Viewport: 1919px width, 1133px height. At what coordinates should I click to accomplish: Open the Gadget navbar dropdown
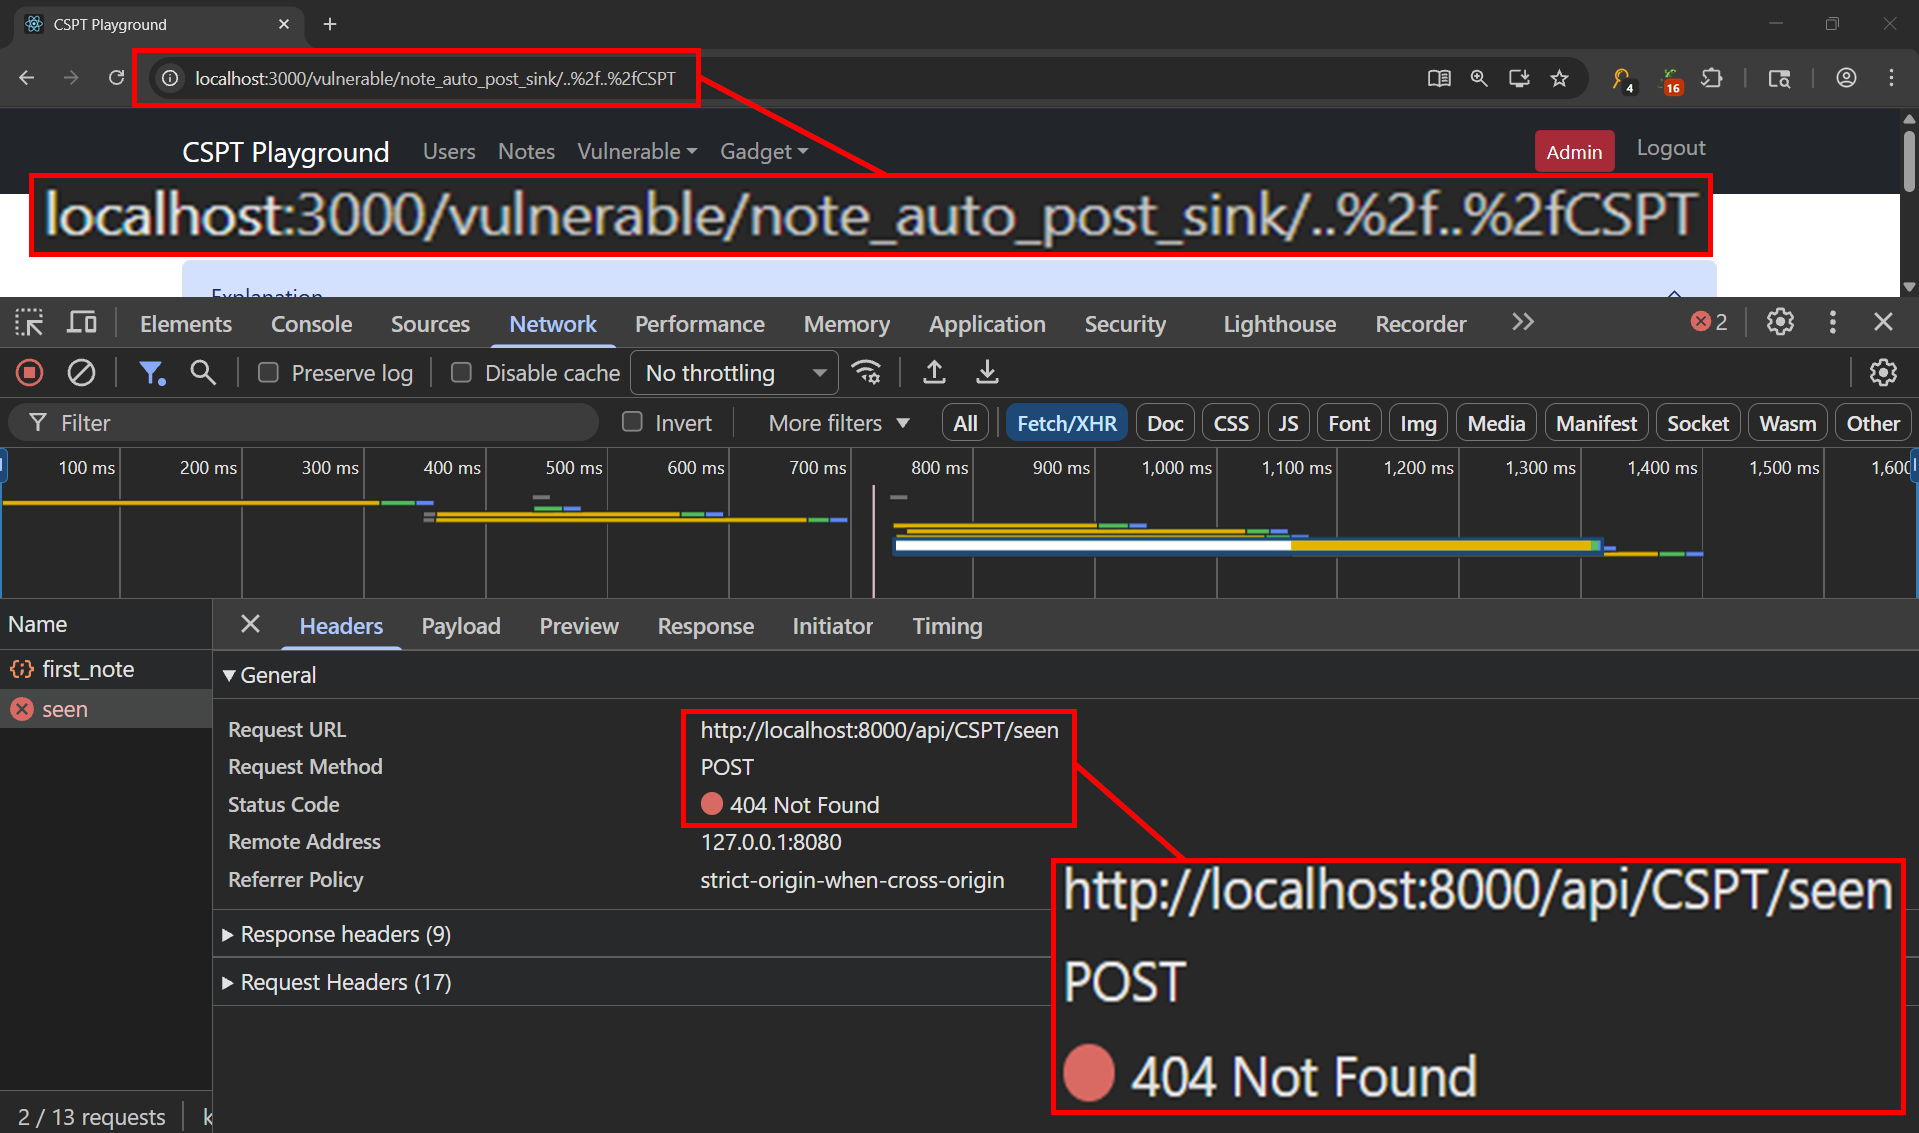tap(764, 151)
